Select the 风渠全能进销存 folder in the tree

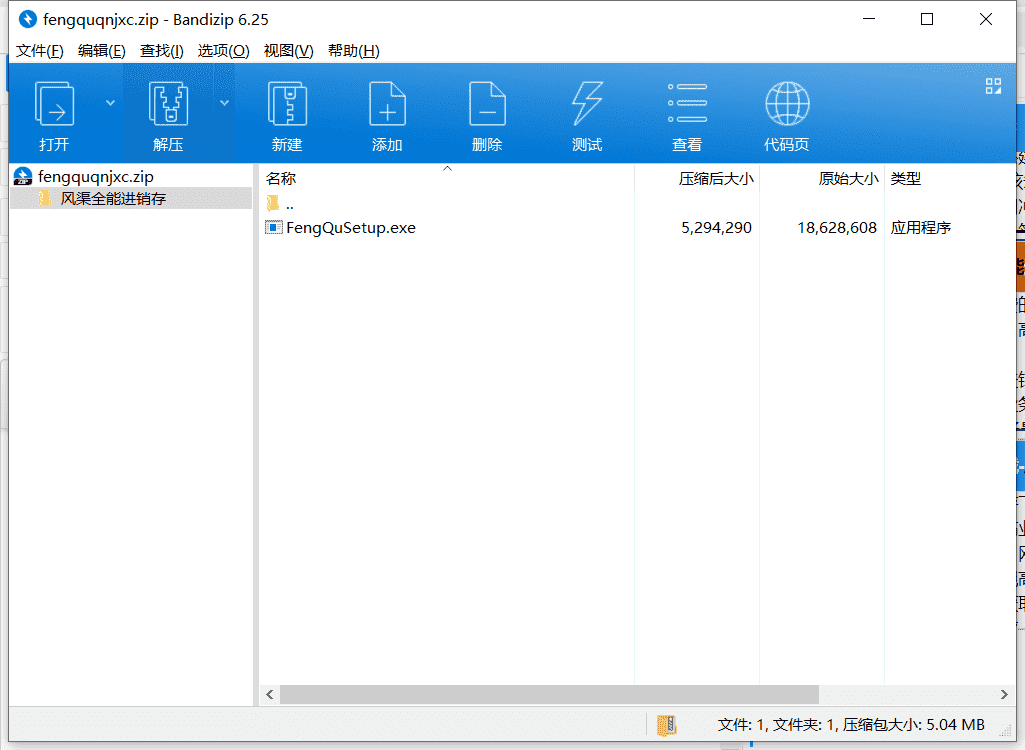pyautogui.click(x=113, y=199)
